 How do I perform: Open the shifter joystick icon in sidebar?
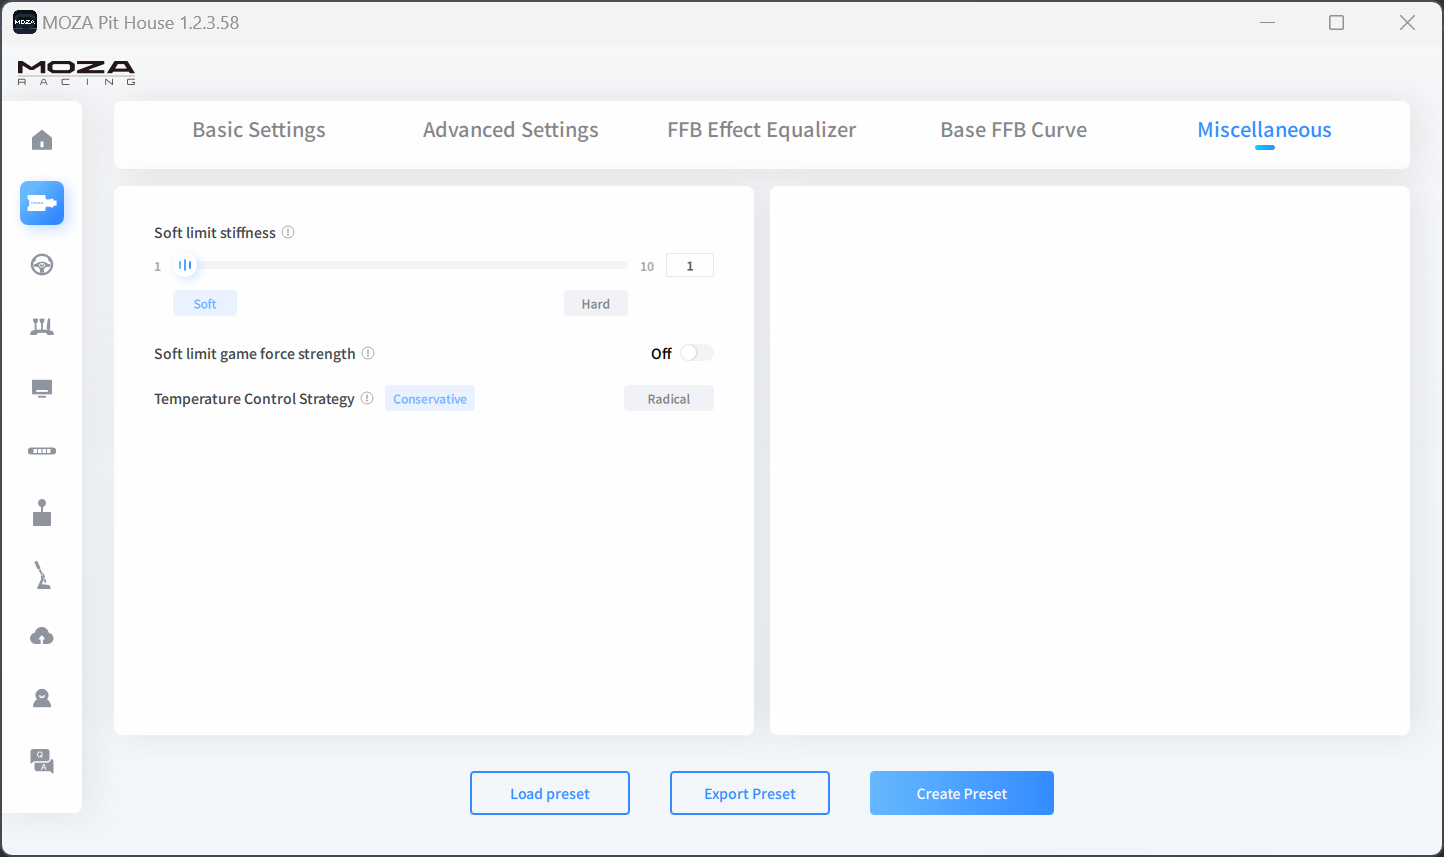[x=42, y=513]
